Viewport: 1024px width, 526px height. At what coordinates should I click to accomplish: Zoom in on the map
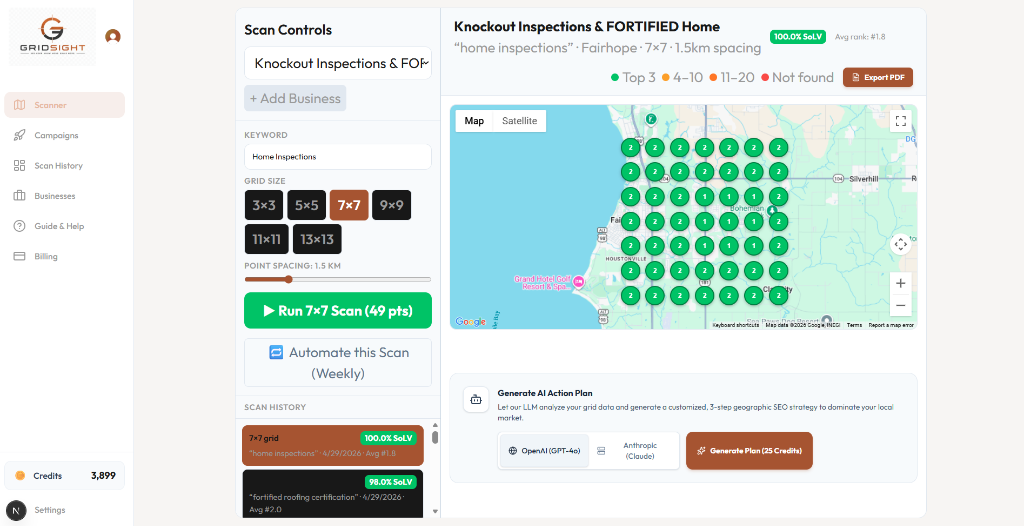(901, 283)
